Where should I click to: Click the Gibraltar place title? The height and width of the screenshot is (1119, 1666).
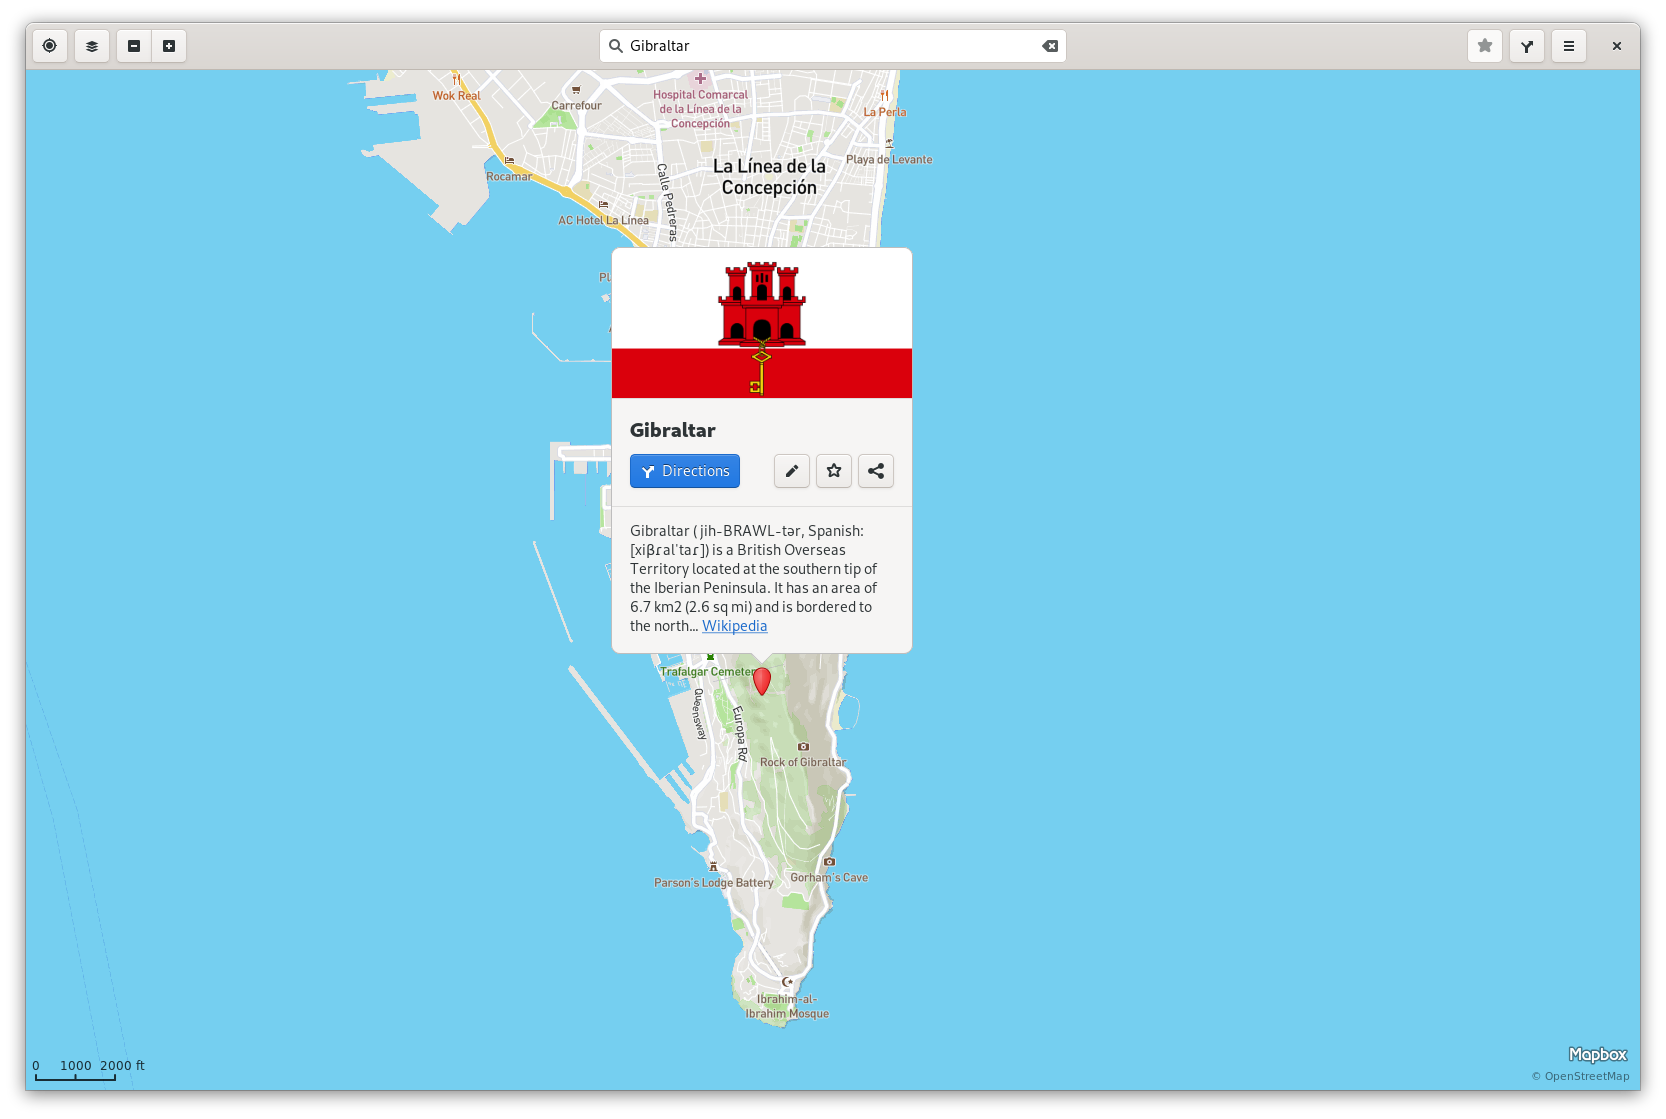coord(673,430)
